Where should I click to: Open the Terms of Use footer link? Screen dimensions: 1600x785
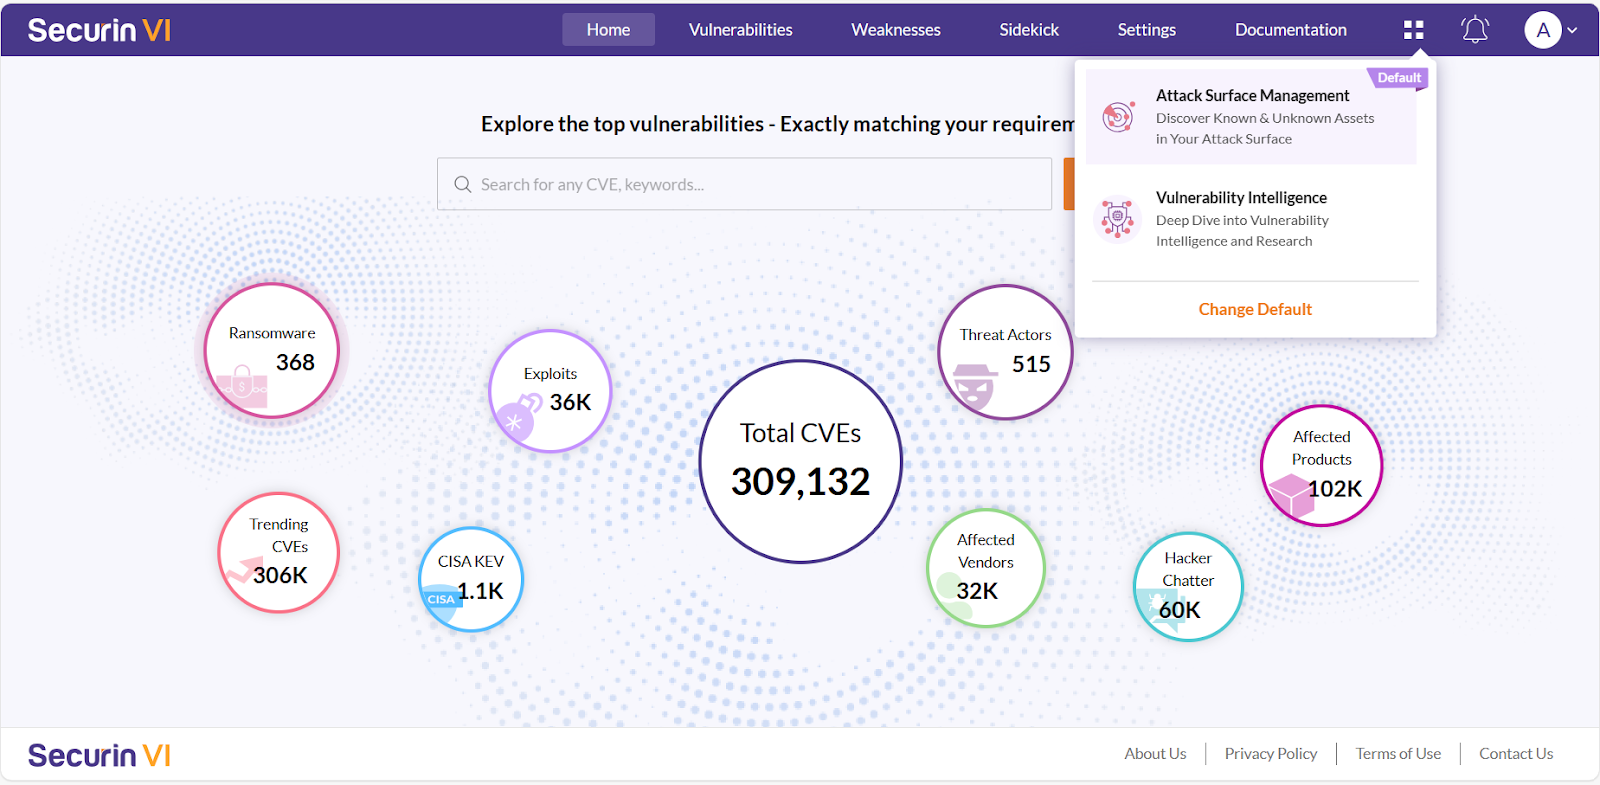(1398, 754)
